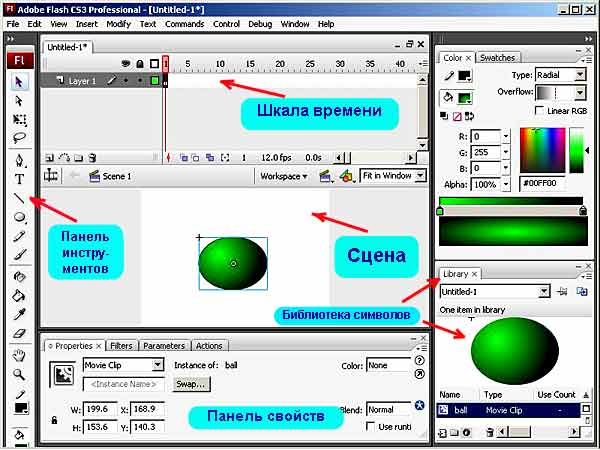Toggle the Linear RGB checkbox

coord(539,111)
